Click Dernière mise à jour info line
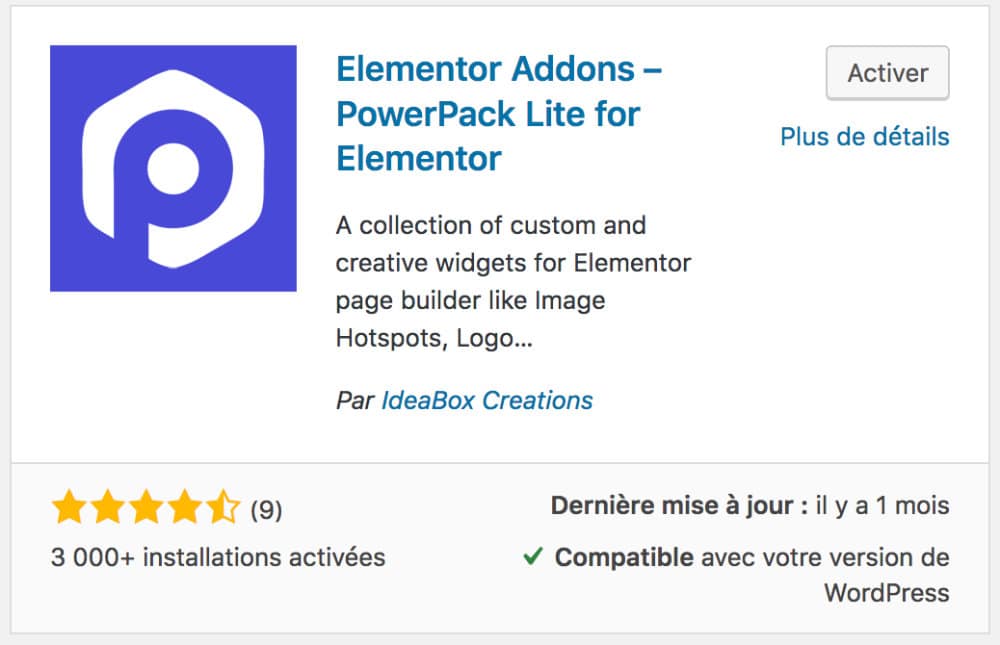Viewport: 1000px width, 645px height. 748,506
